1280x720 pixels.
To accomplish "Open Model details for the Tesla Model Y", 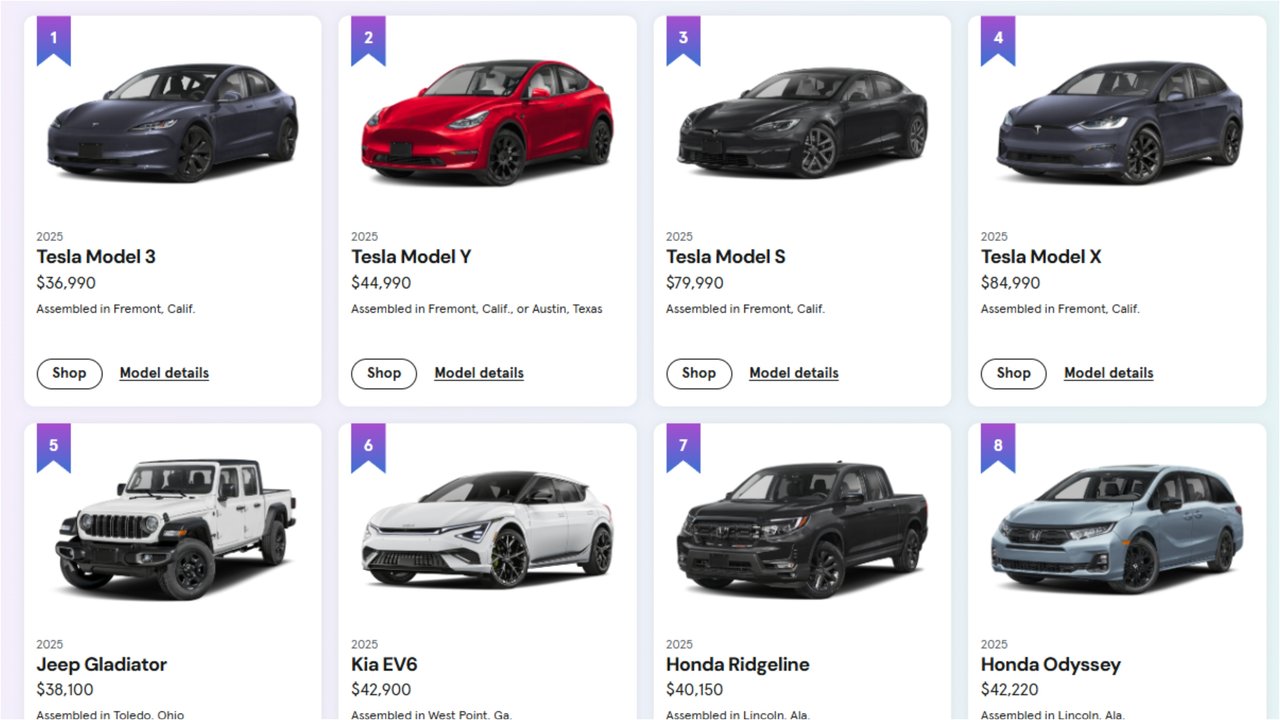I will click(x=479, y=373).
